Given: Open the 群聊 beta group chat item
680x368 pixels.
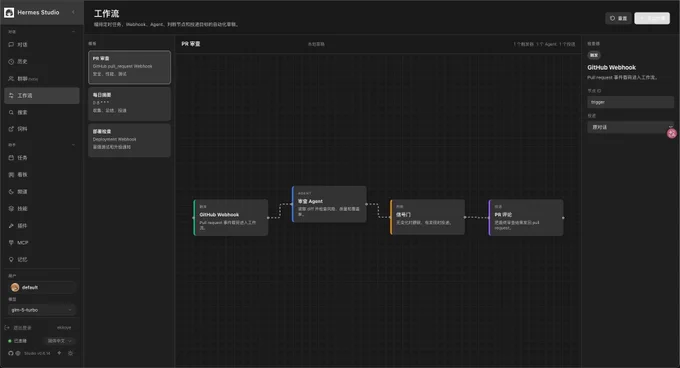Looking at the screenshot, I should pyautogui.click(x=42, y=78).
